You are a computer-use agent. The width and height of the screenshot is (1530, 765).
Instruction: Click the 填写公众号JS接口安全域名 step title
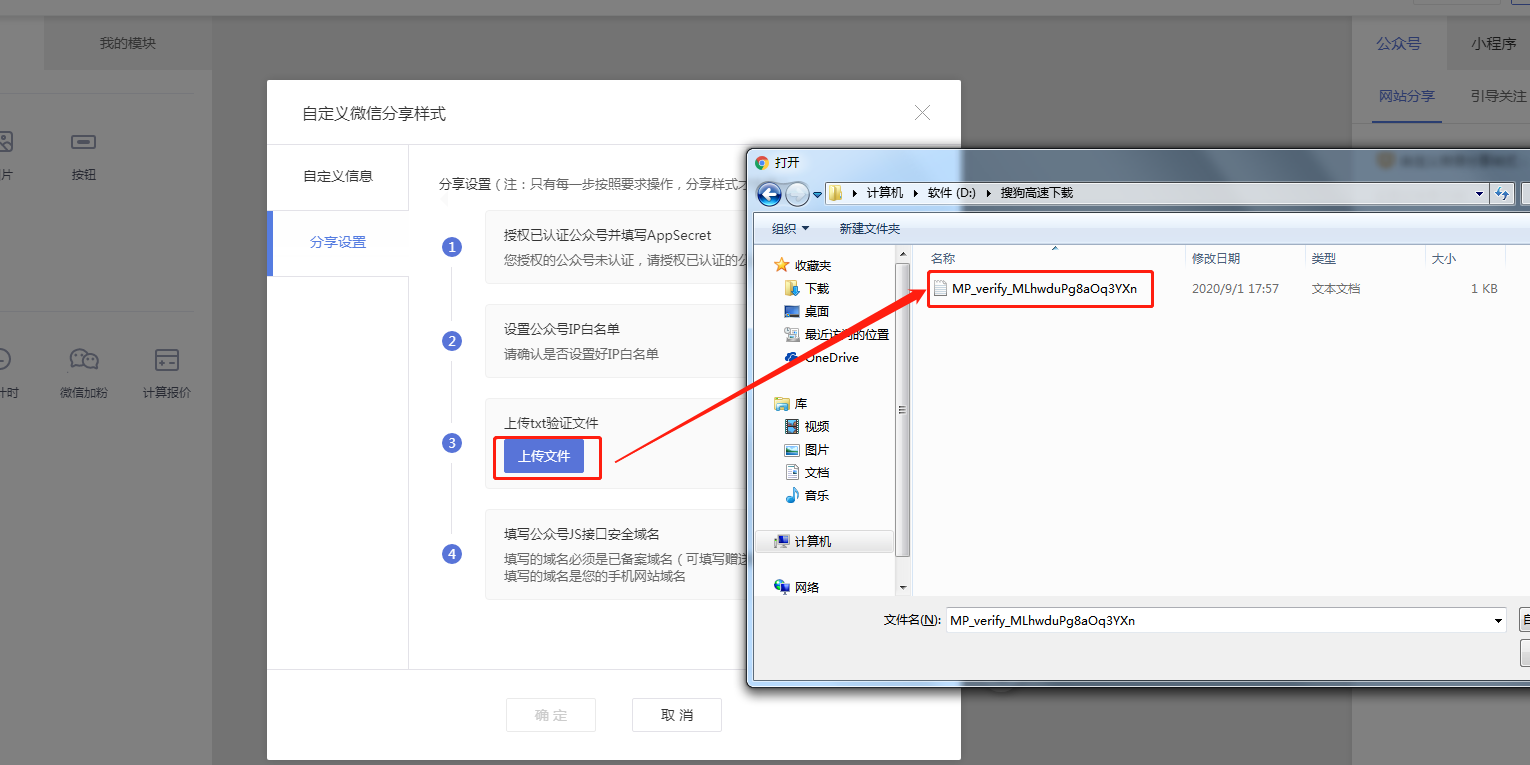(x=582, y=534)
